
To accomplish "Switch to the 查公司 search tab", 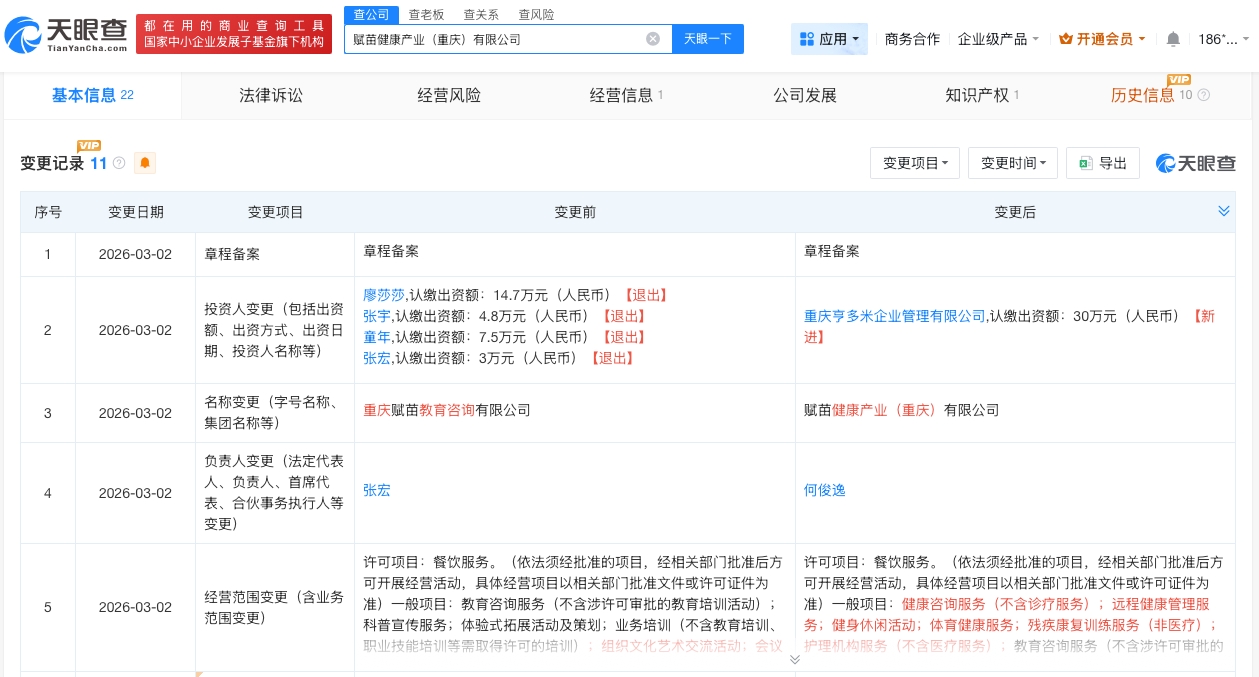I will (x=371, y=14).
